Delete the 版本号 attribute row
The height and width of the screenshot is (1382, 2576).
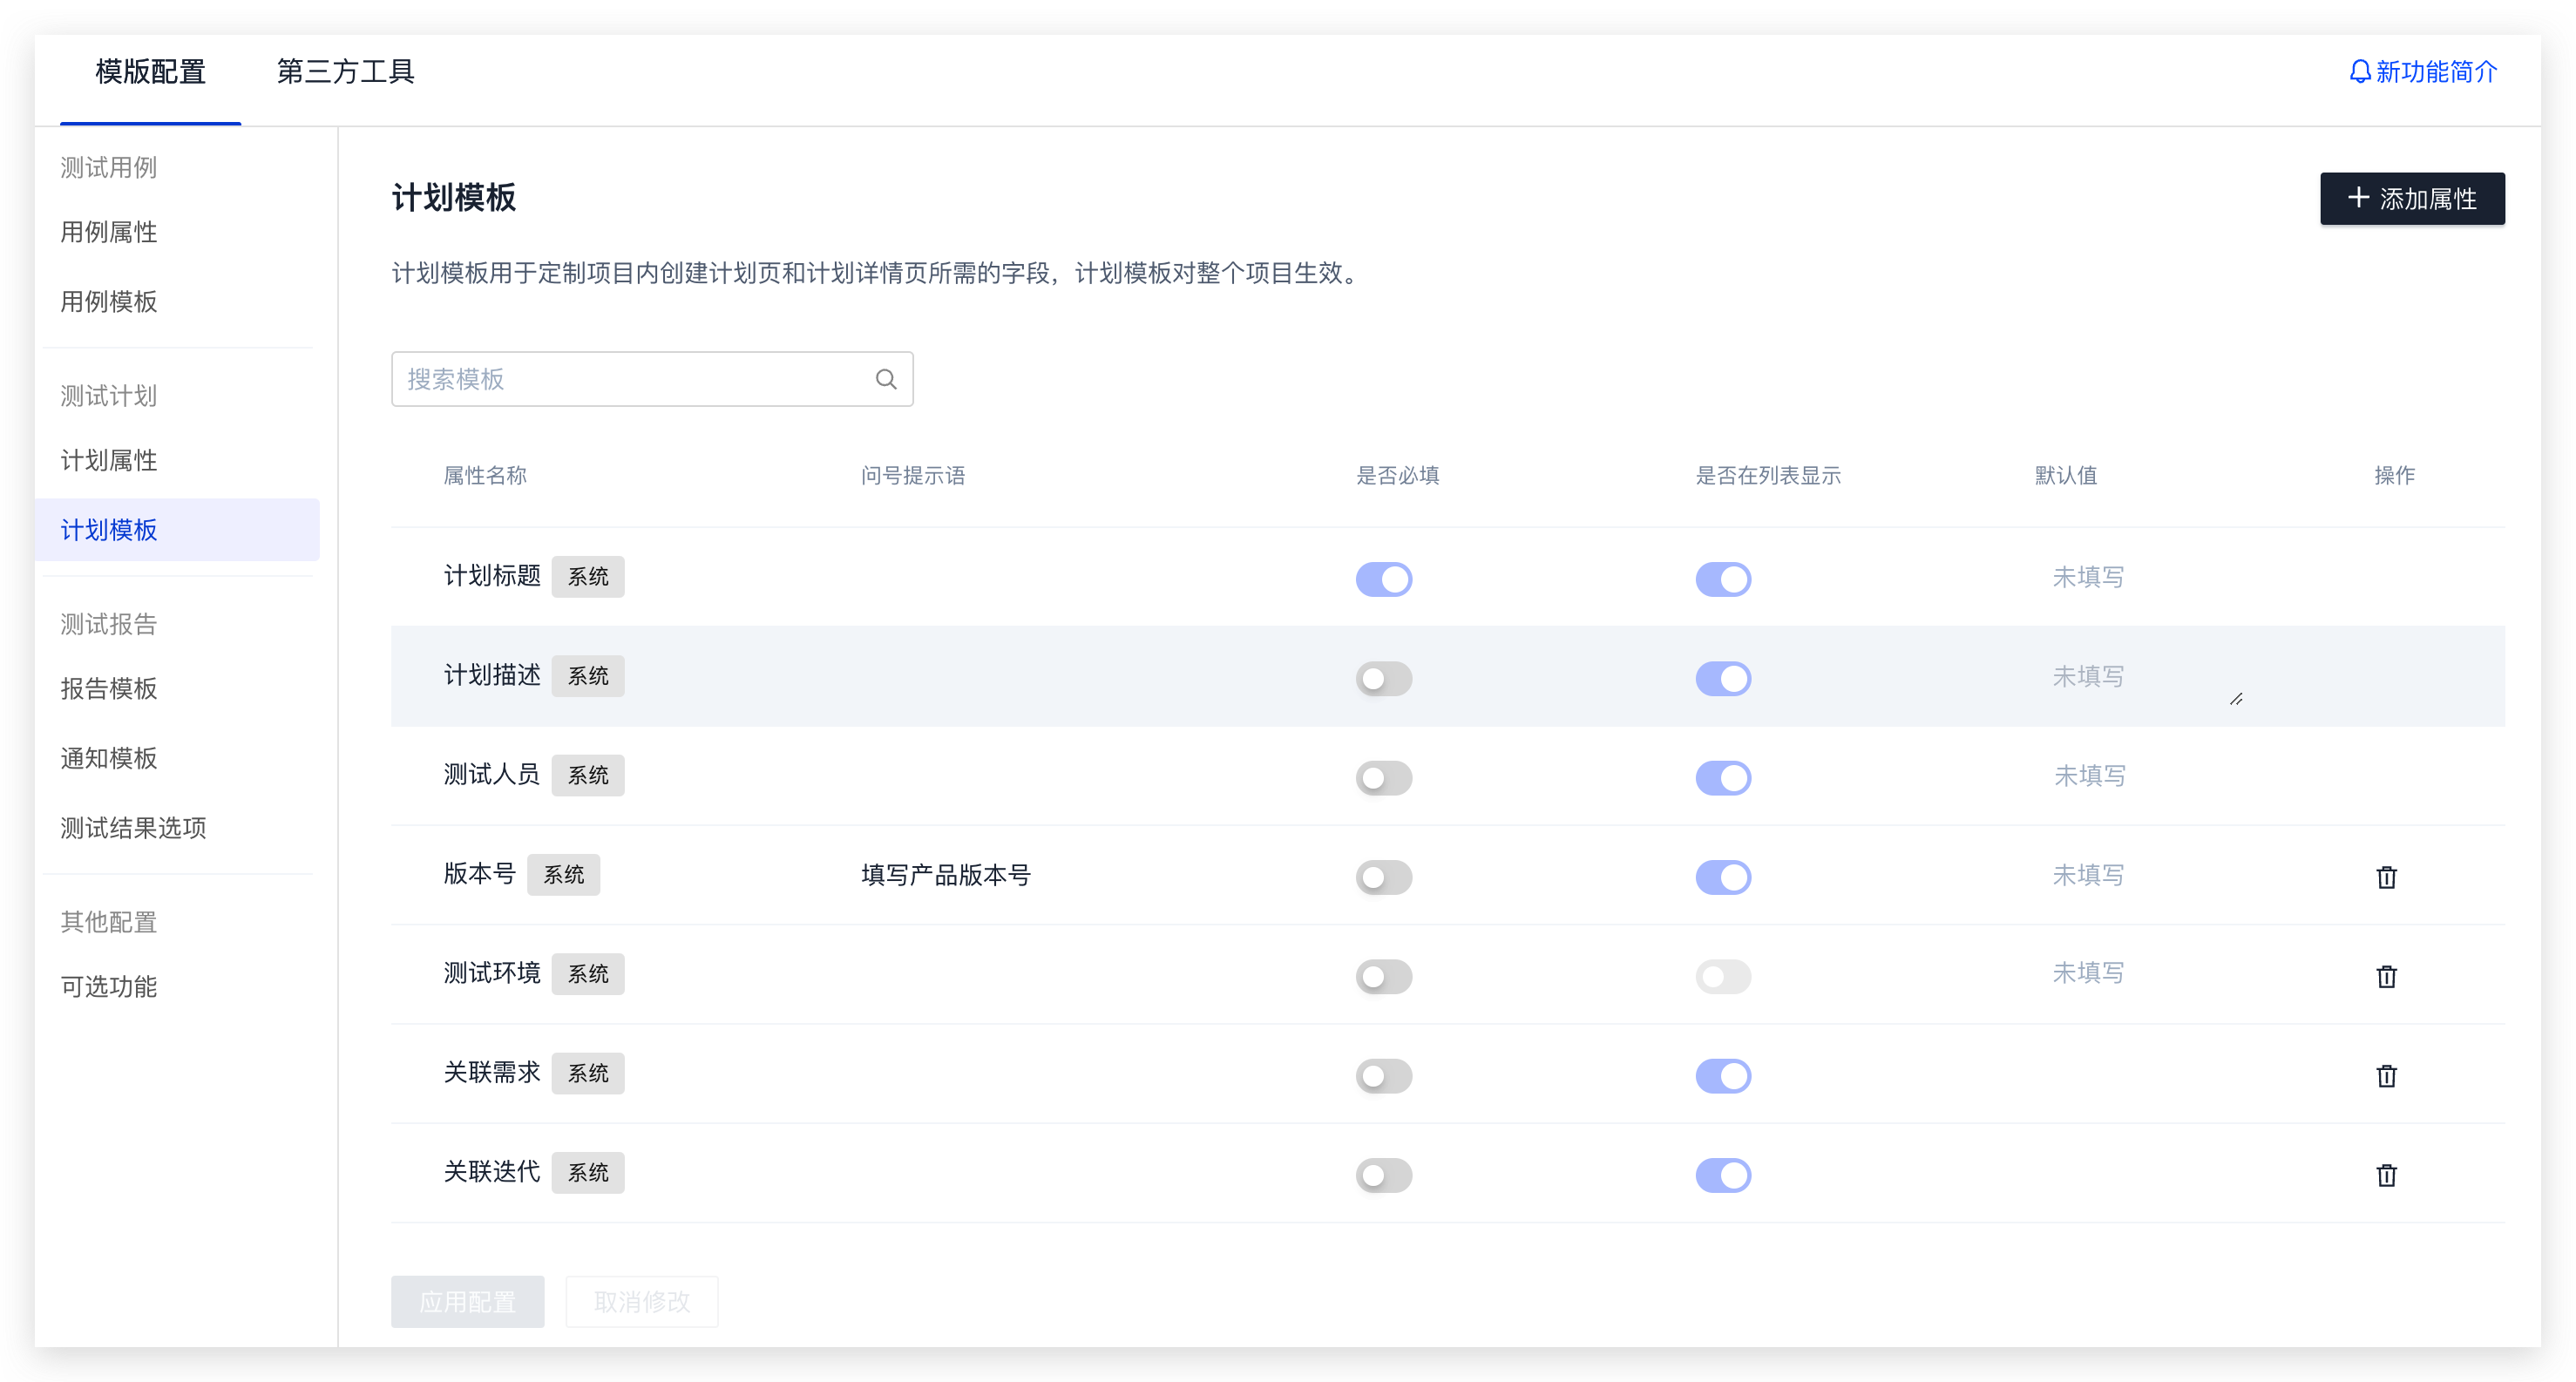click(2386, 876)
